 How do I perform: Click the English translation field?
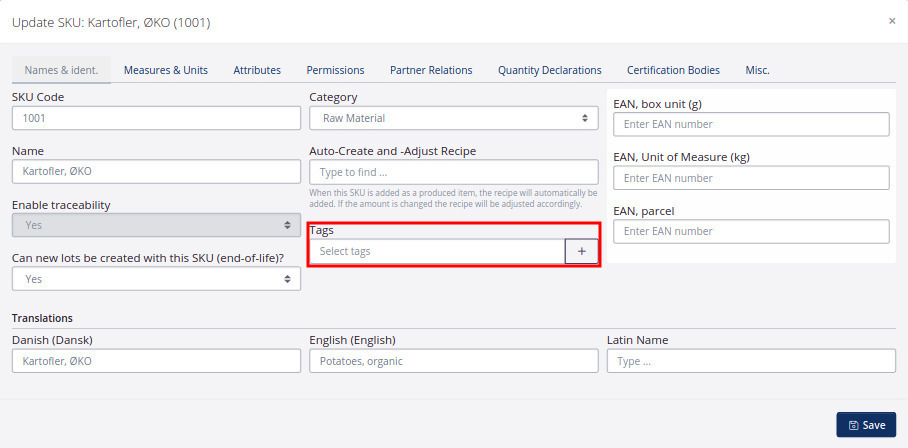[x=453, y=361]
